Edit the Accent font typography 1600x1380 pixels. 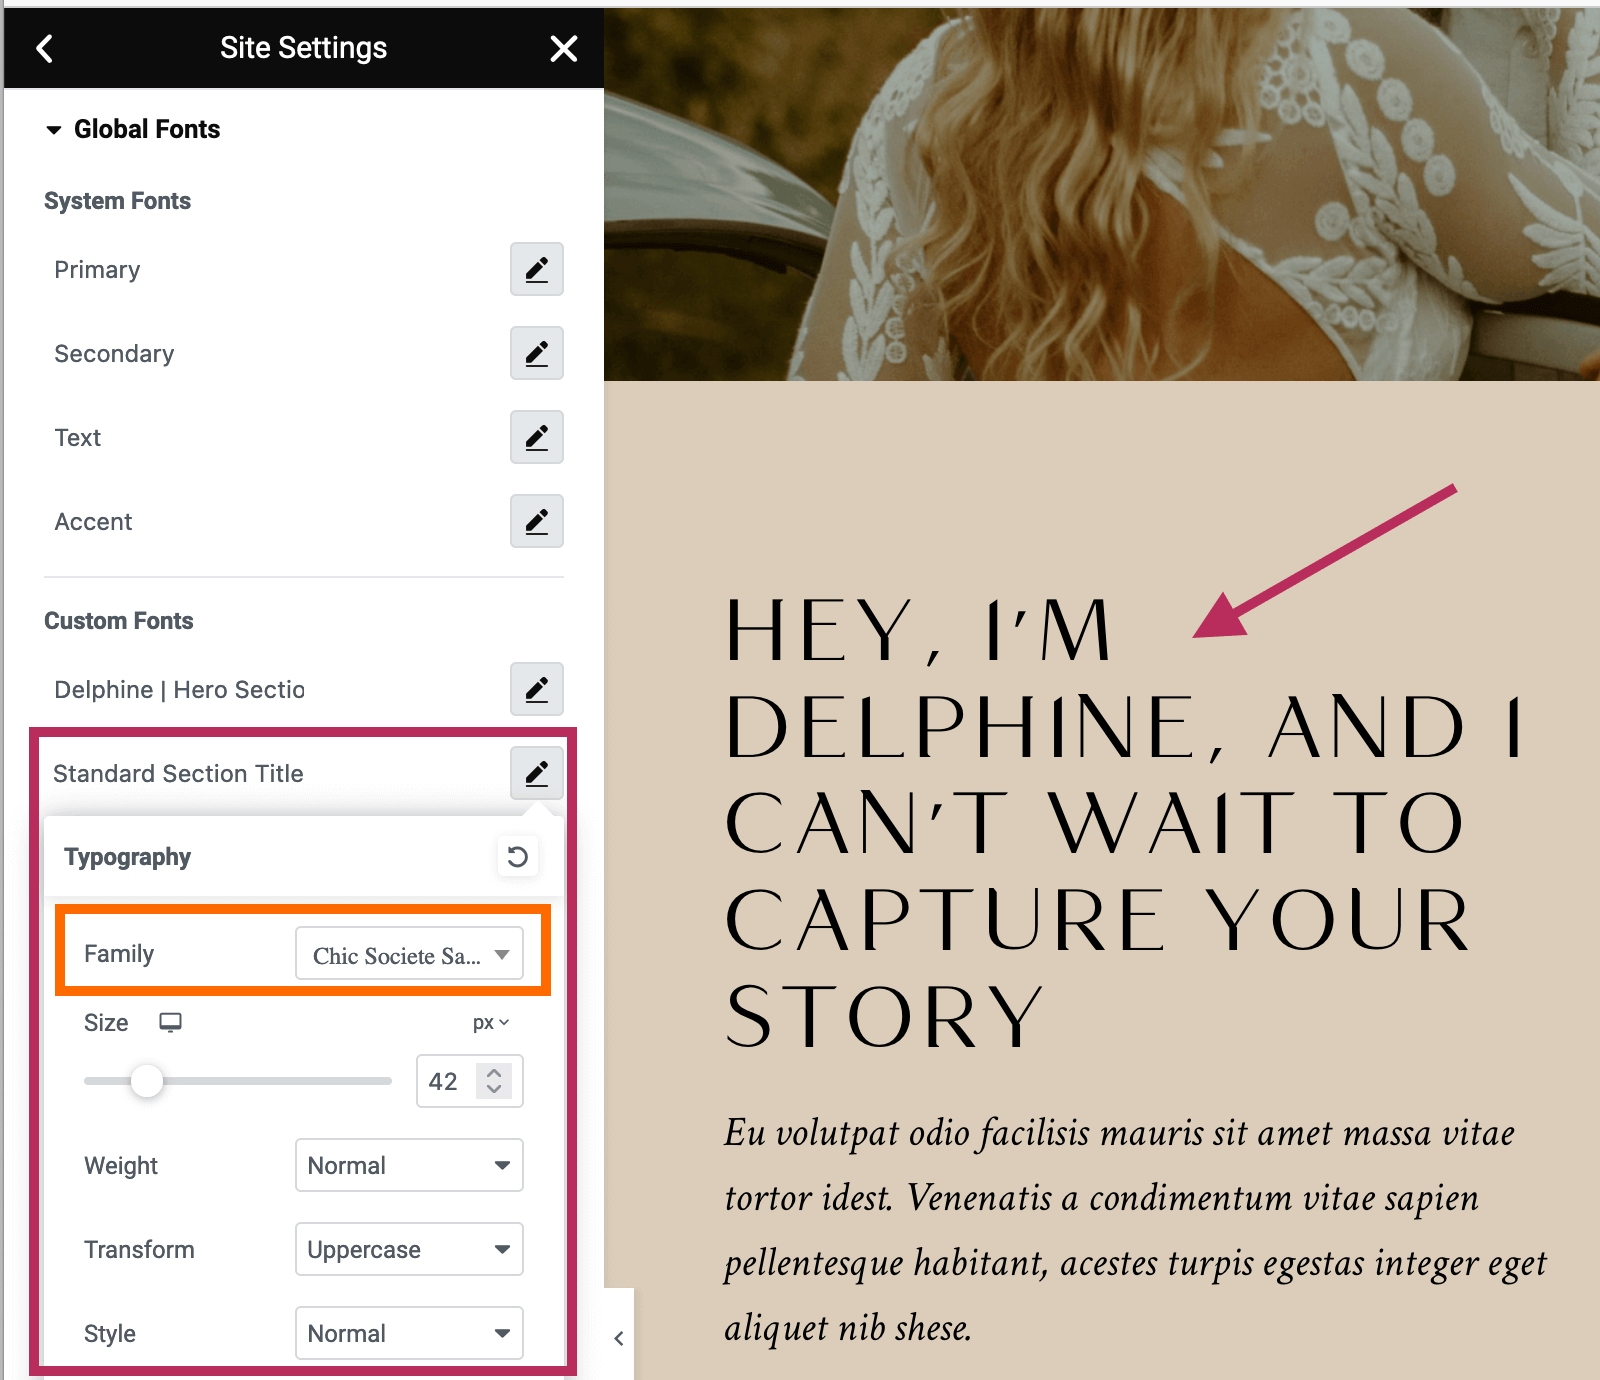click(x=536, y=521)
